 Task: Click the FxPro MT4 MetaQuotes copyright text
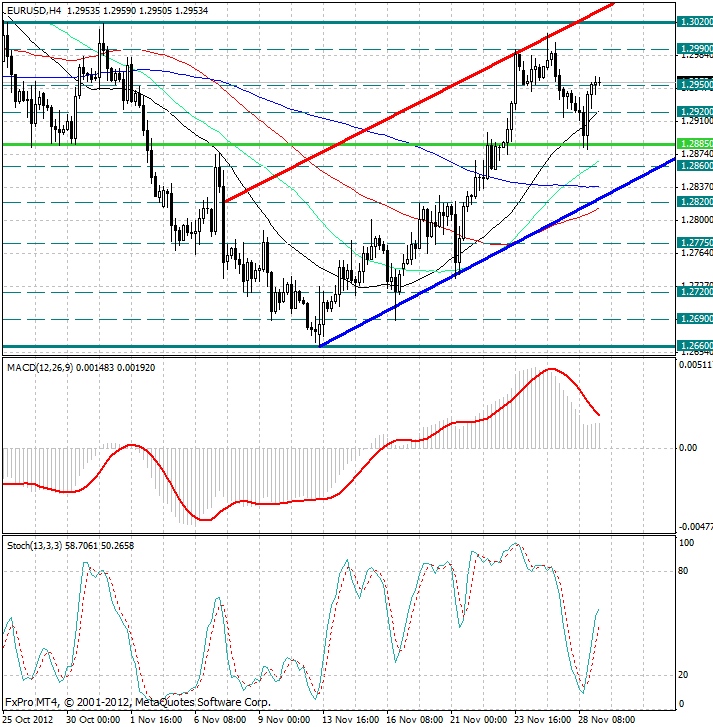point(138,702)
